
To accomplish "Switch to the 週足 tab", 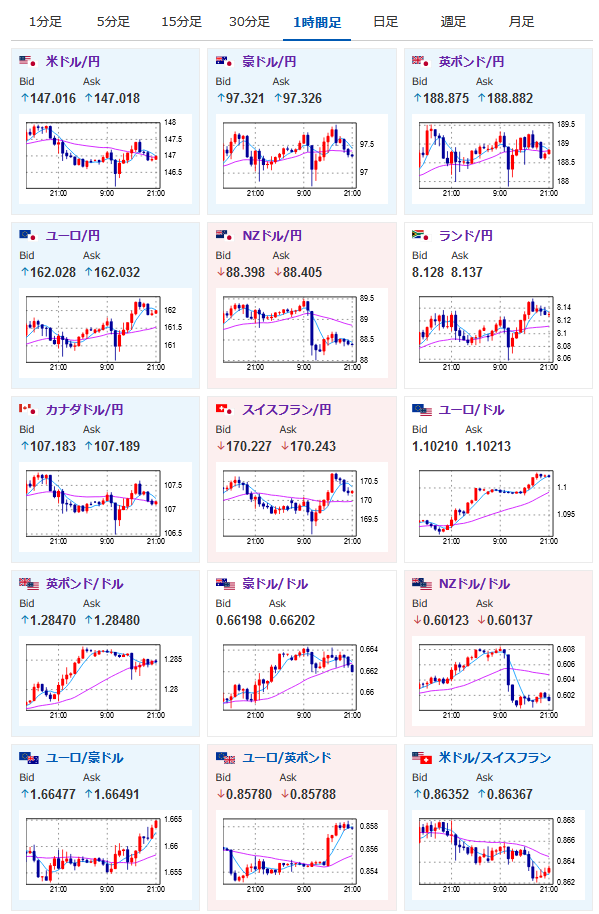I will click(x=453, y=22).
